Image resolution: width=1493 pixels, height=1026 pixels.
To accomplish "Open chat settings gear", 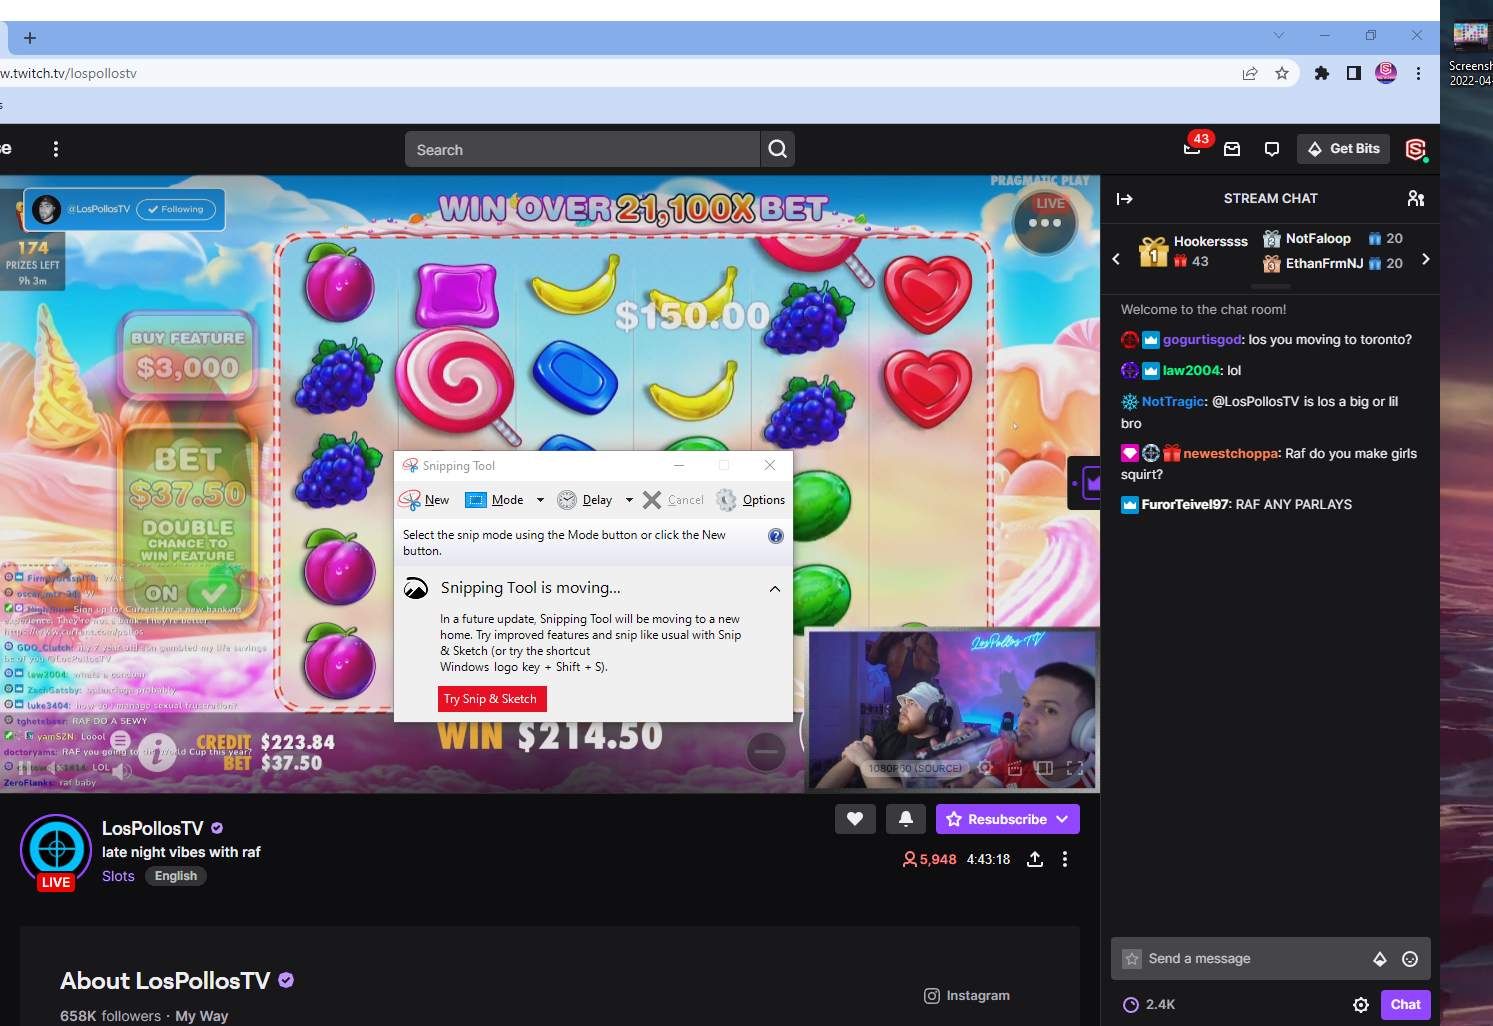I will [x=1361, y=1005].
